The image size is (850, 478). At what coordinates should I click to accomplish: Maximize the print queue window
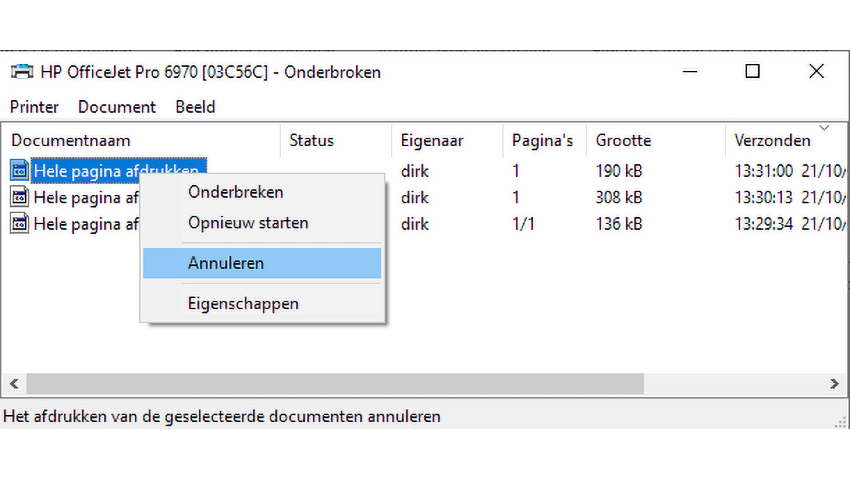752,71
